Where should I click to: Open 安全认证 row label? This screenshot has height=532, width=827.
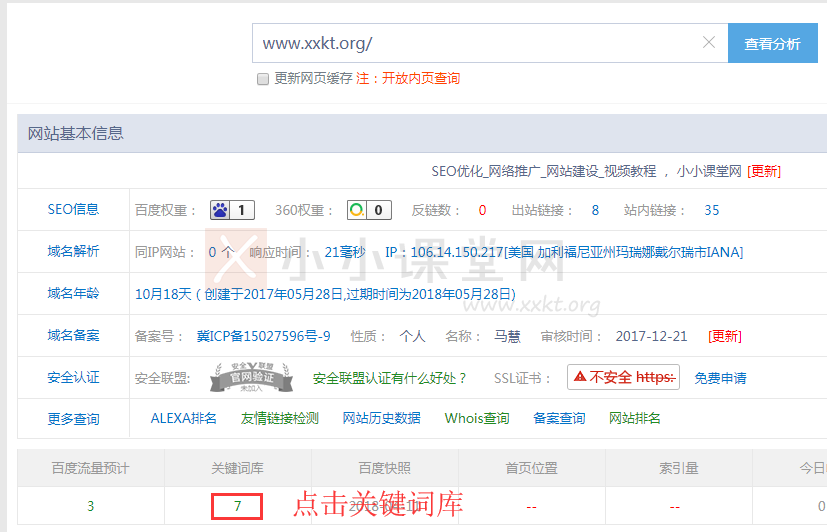73,378
